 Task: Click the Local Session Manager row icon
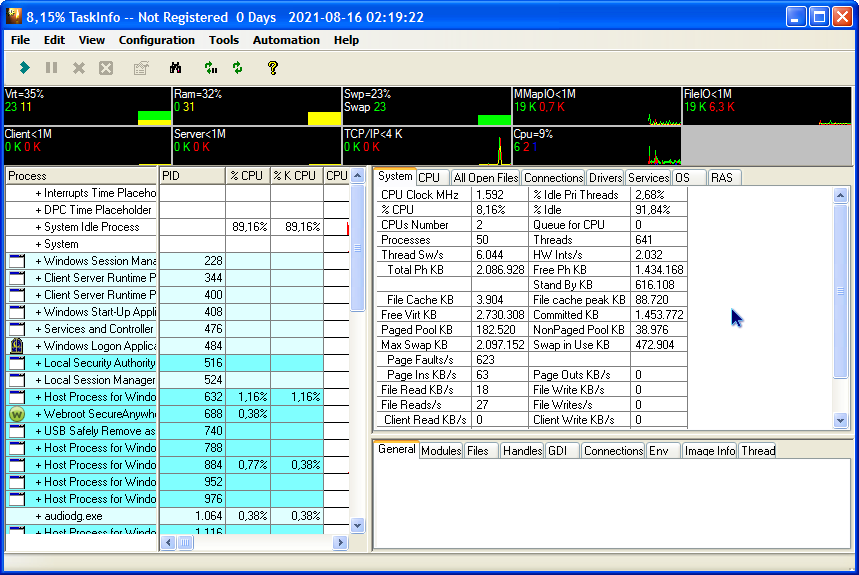[17, 380]
